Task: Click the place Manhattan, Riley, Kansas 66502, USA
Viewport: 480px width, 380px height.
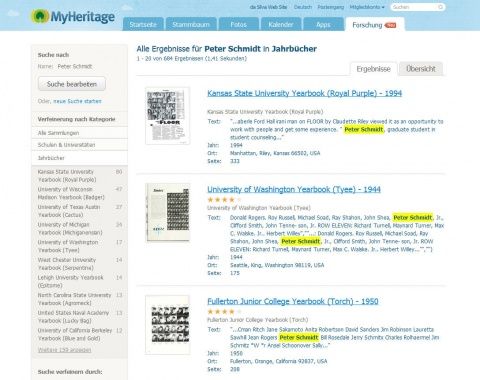Action: tap(275, 153)
